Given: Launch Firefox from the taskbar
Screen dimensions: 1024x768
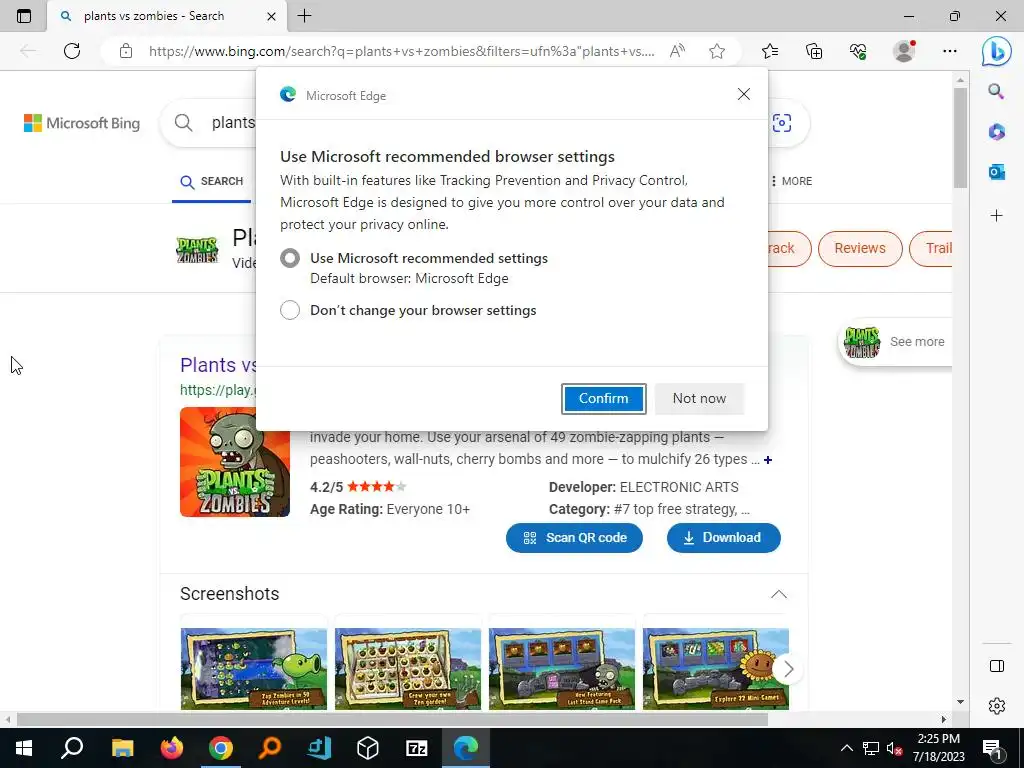Looking at the screenshot, I should (172, 748).
